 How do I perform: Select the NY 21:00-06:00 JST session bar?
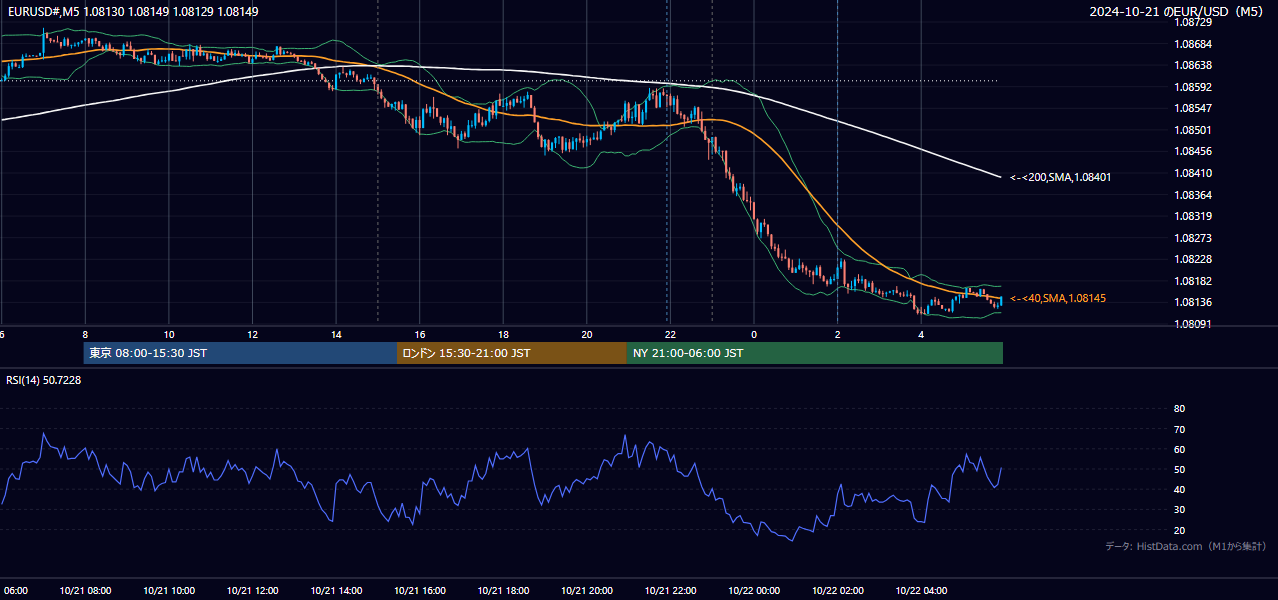pos(815,353)
